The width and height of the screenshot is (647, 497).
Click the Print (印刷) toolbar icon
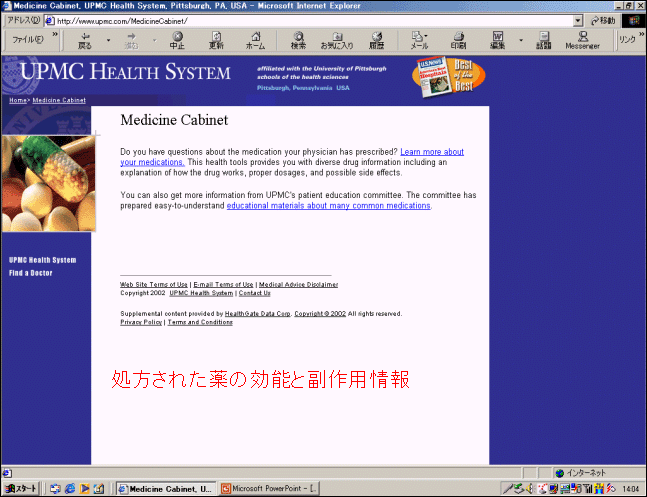pyautogui.click(x=458, y=40)
